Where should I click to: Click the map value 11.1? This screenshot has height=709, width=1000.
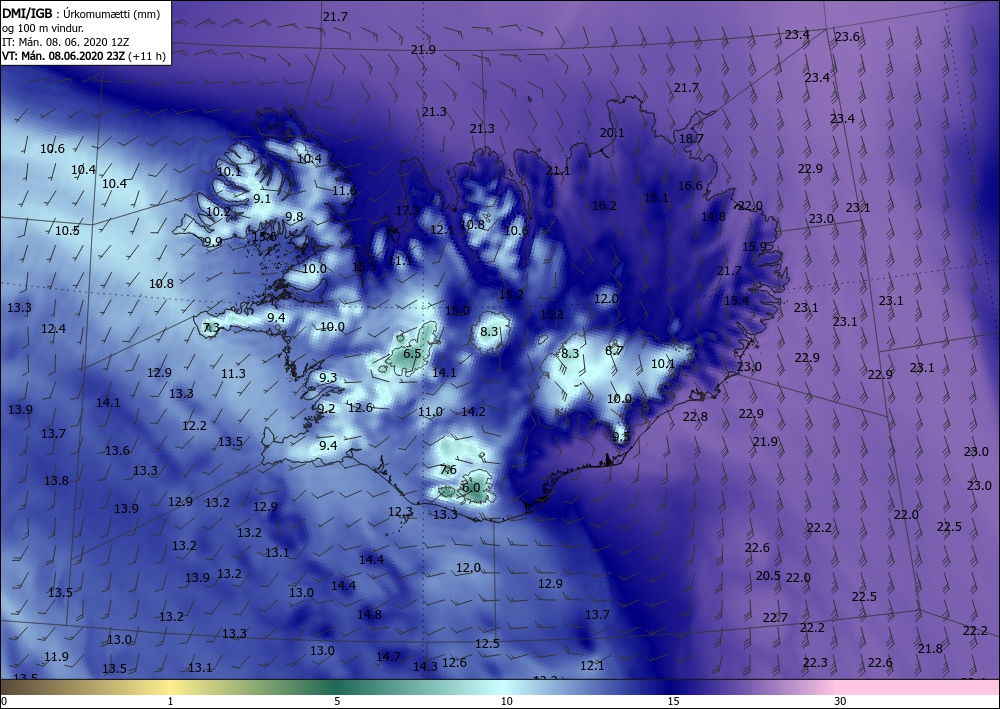click(x=400, y=260)
